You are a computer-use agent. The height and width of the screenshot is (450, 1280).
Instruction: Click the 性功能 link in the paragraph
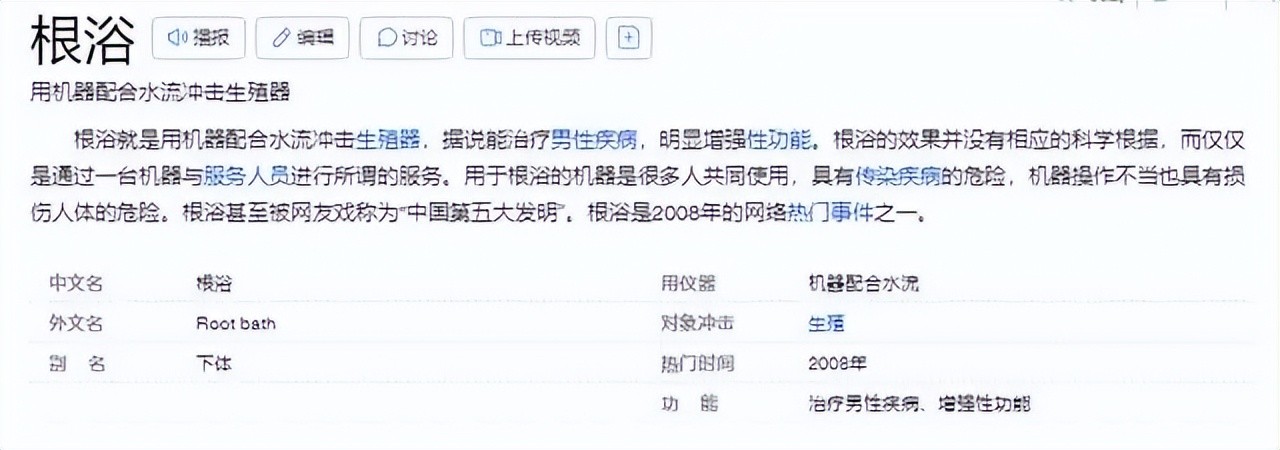coord(781,138)
